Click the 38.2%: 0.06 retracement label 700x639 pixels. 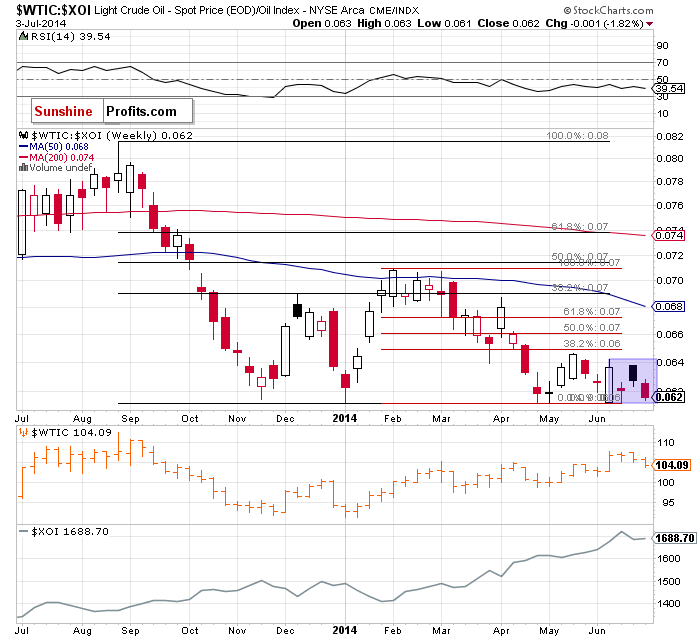pyautogui.click(x=592, y=343)
